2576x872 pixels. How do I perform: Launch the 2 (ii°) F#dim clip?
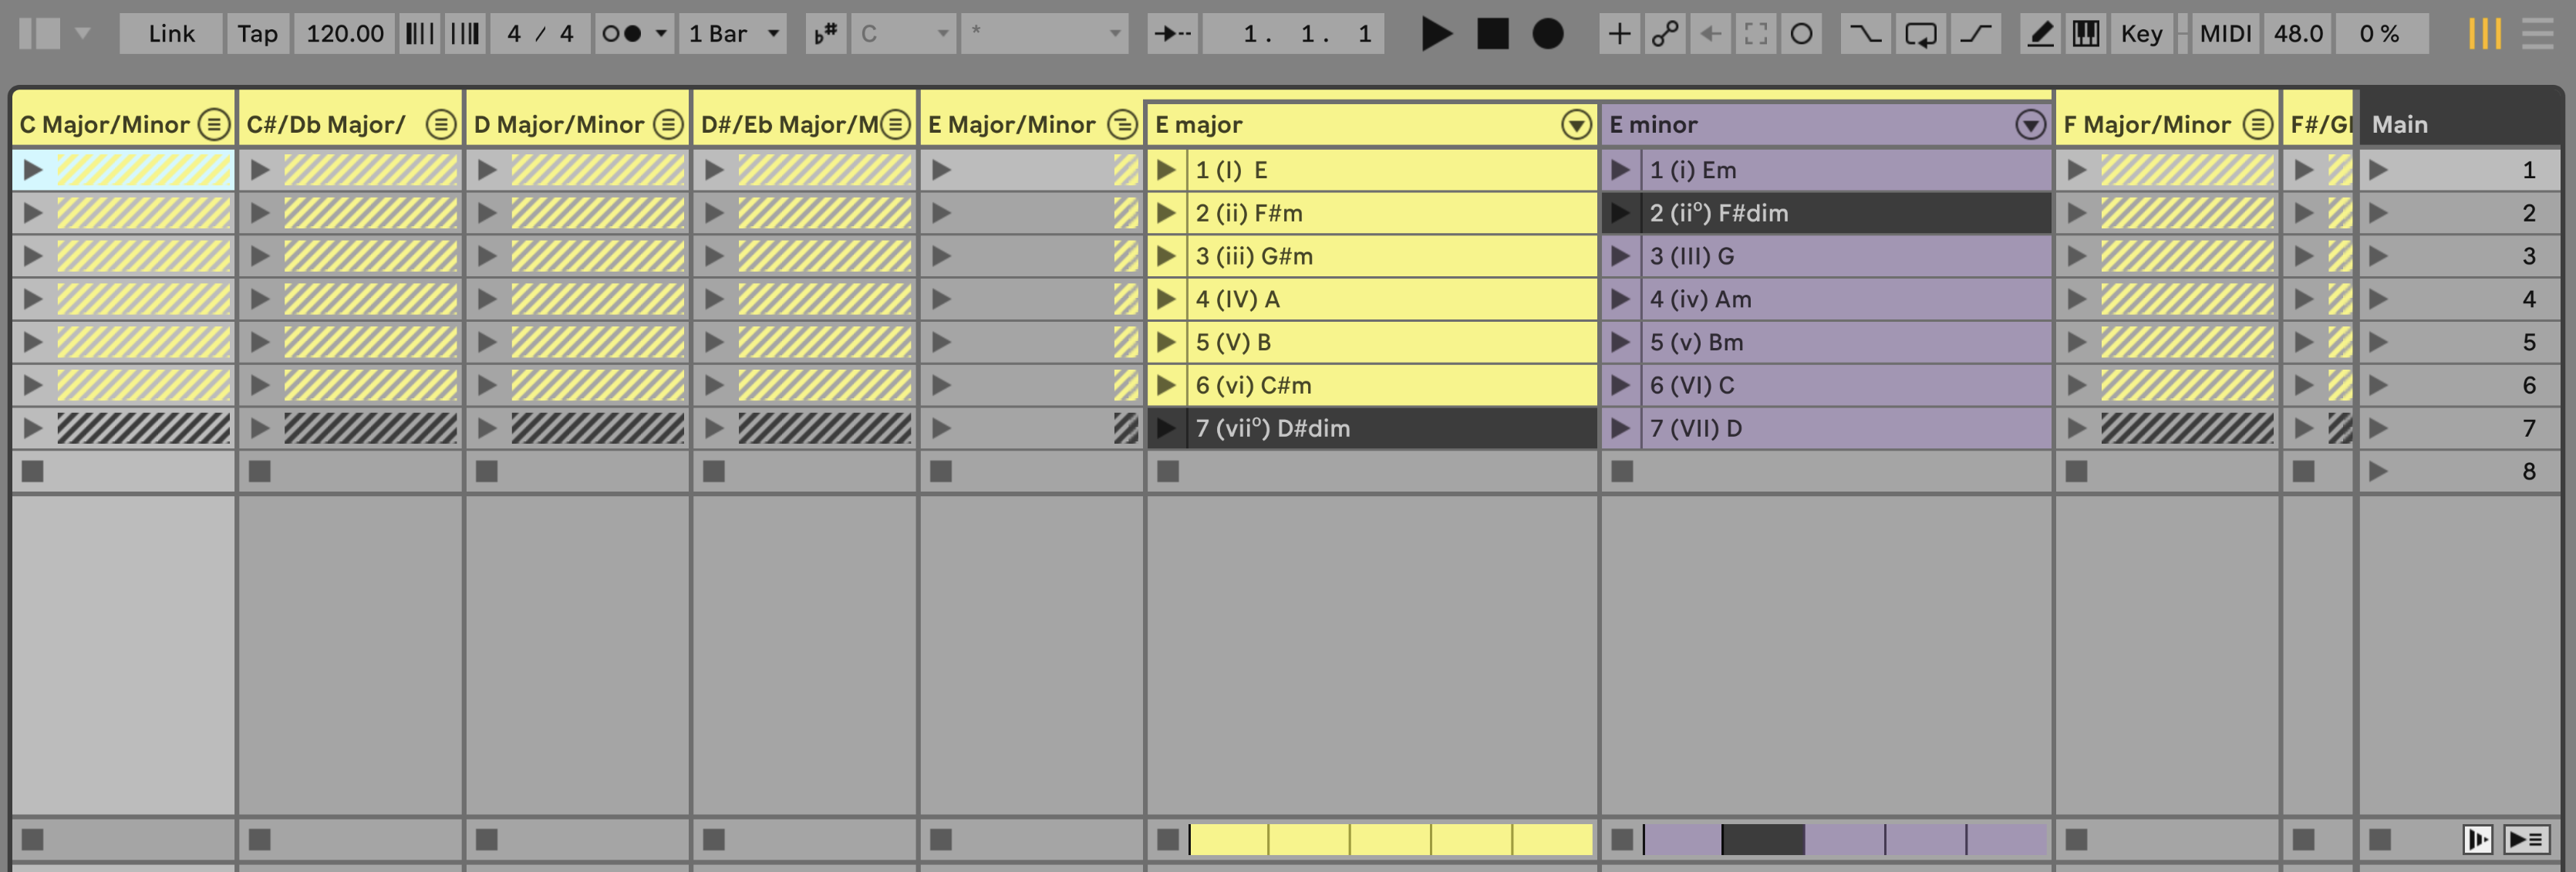[1620, 213]
